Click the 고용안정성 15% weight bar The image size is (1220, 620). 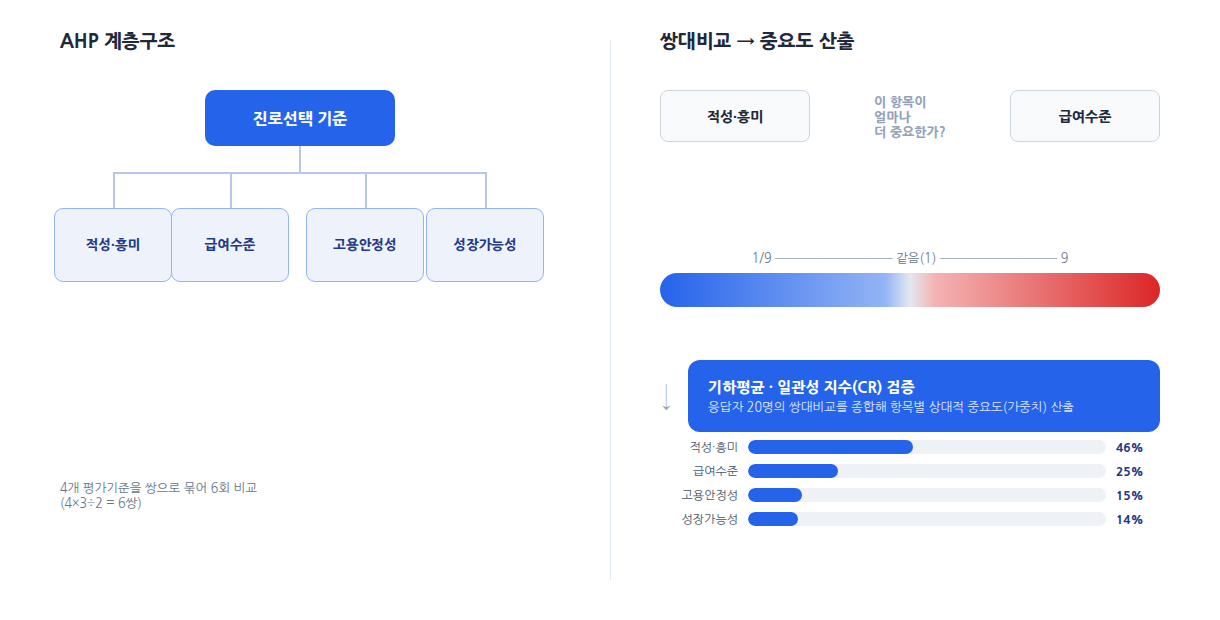(927, 495)
